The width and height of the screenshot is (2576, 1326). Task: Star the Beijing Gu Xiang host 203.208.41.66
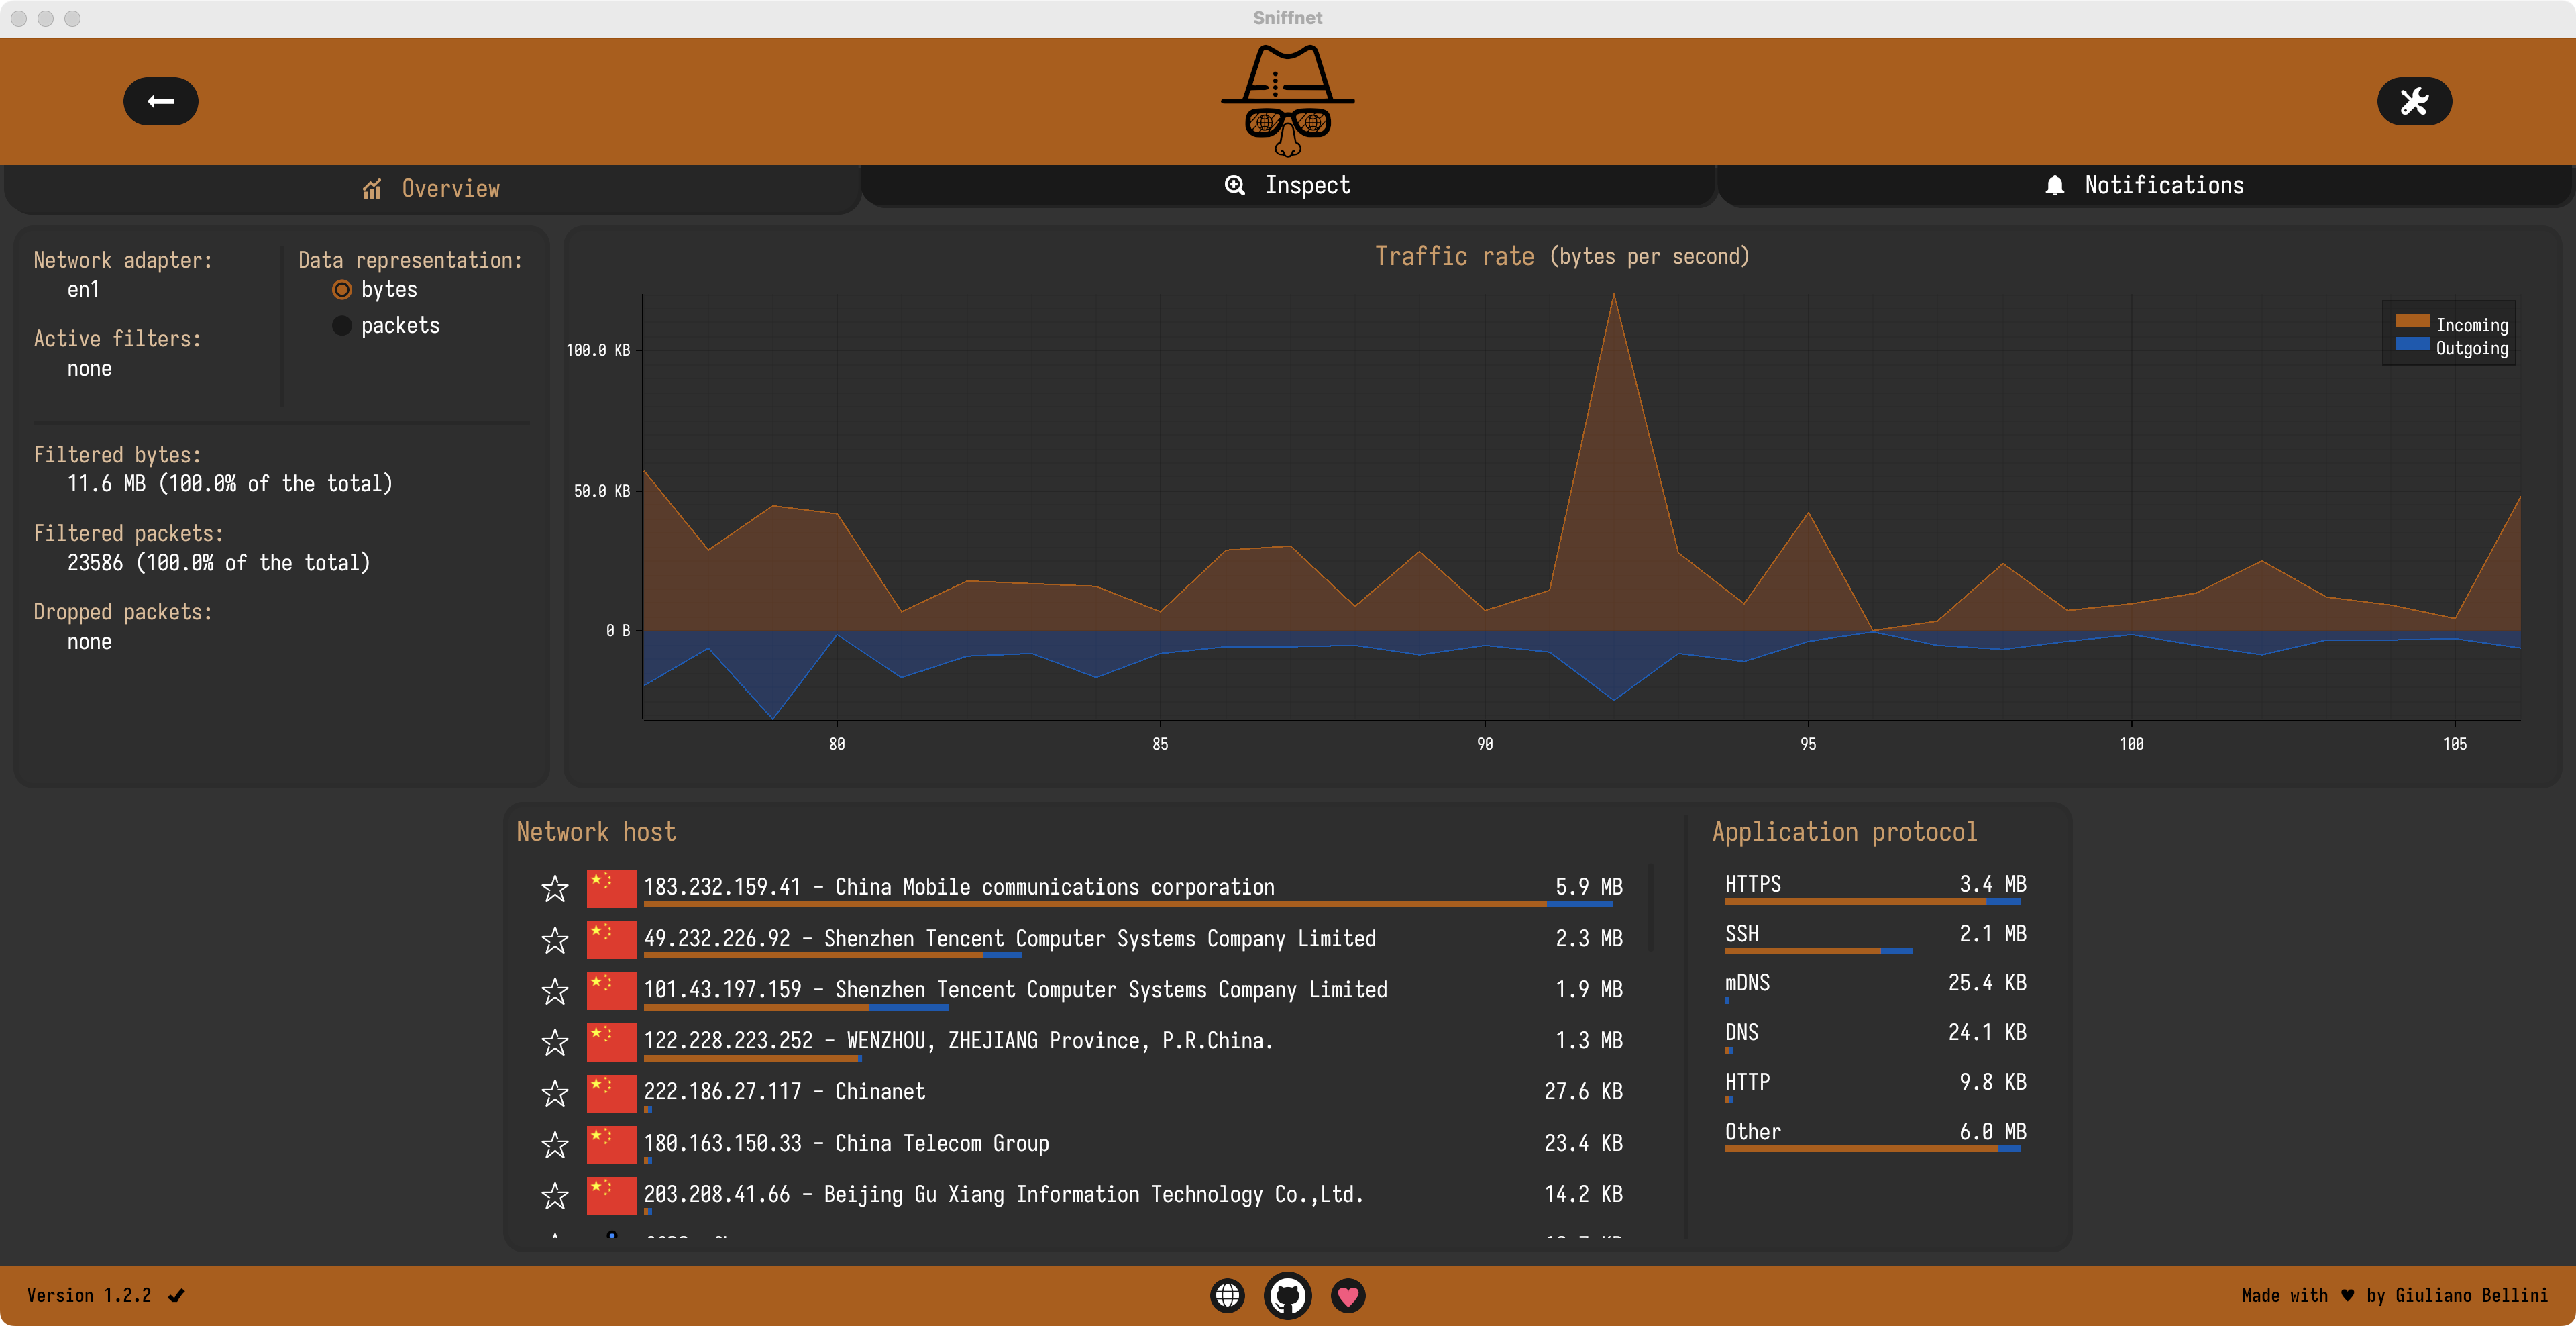[555, 1195]
